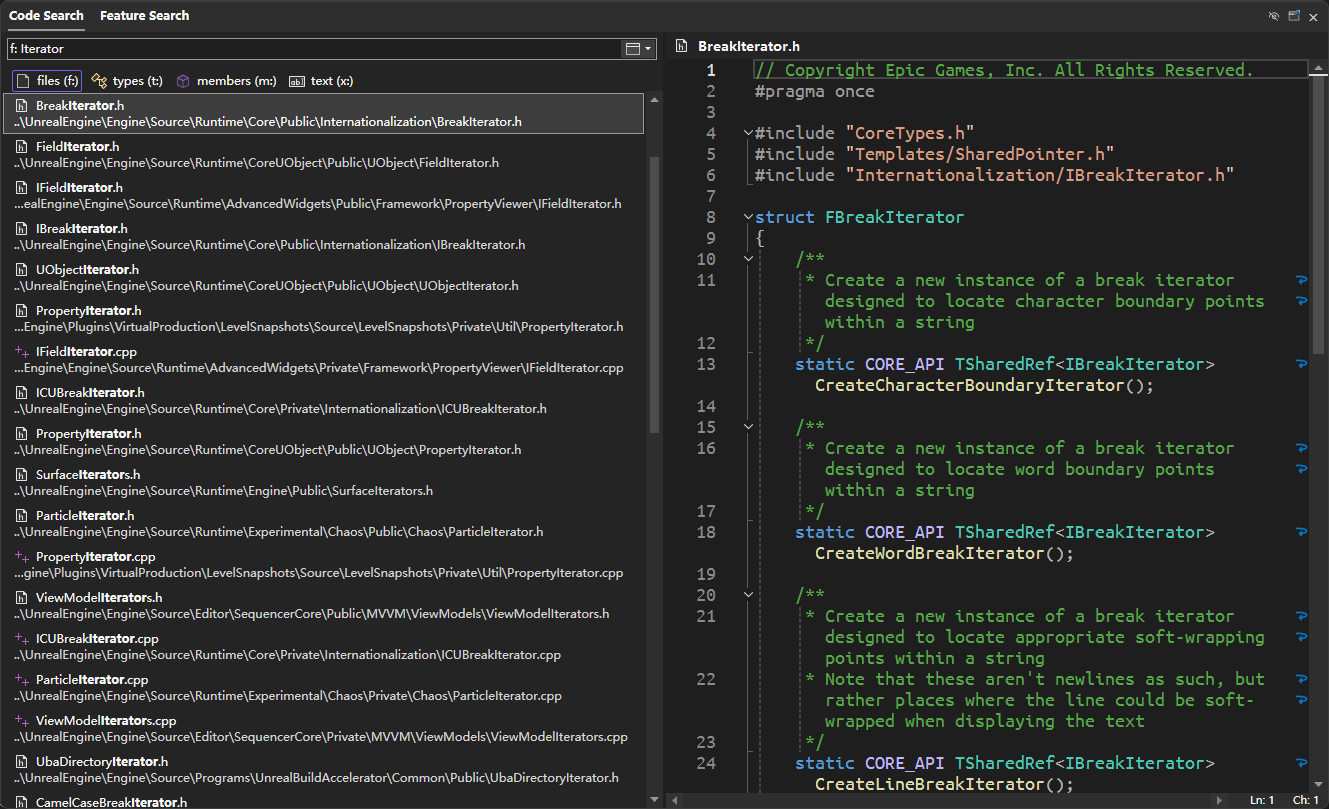This screenshot has width=1329, height=809.
Task: Enable the text (x:) filter
Action: [x=321, y=81]
